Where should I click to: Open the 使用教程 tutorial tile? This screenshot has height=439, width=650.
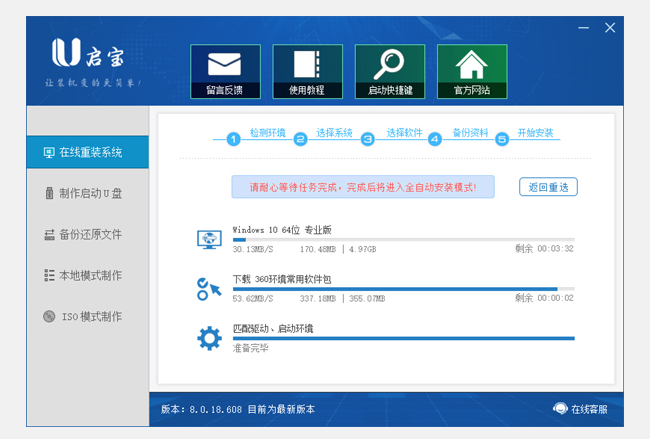(308, 71)
